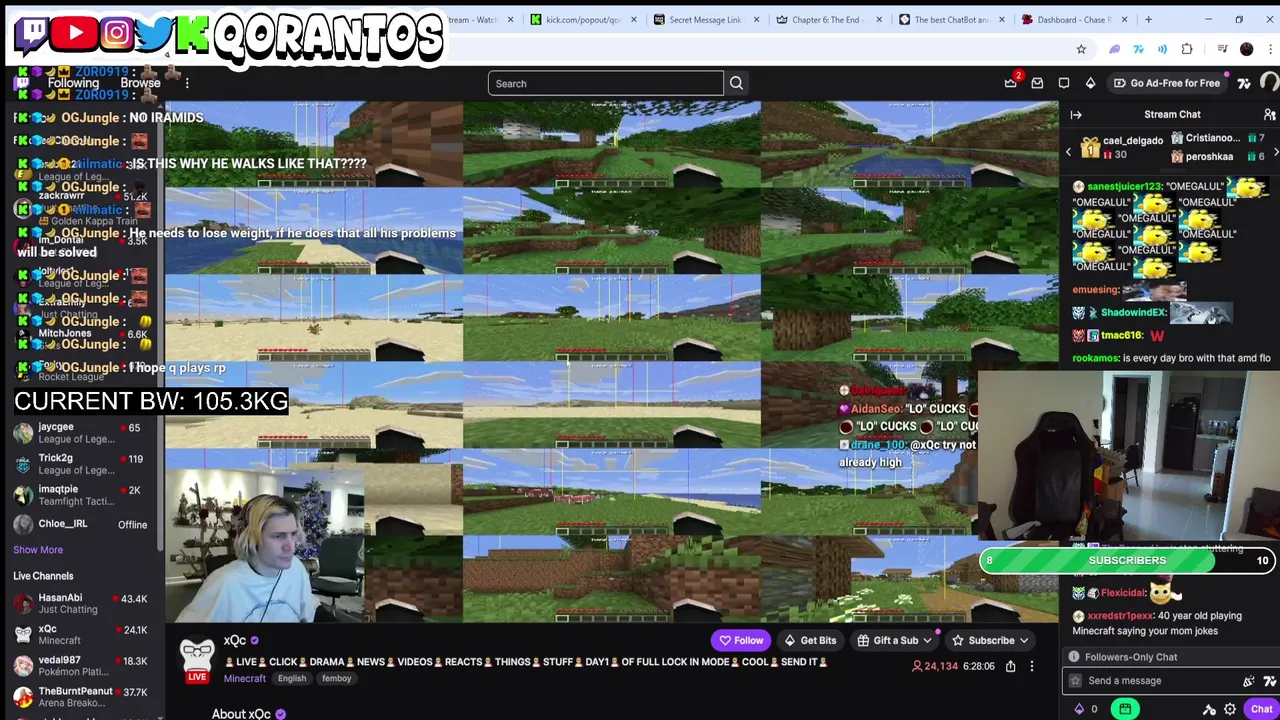
Task: Expand the Subscribe dropdown
Action: pyautogui.click(x=1023, y=640)
